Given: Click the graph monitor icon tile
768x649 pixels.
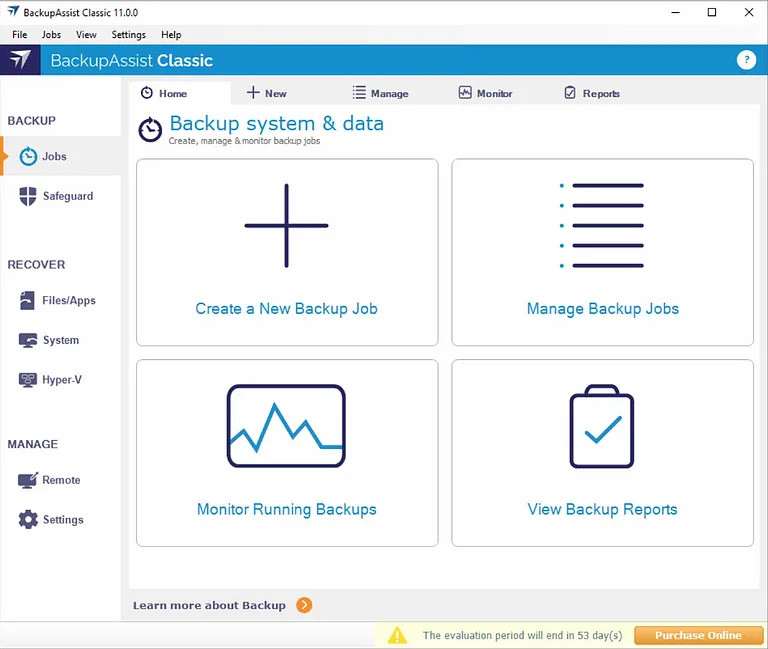Looking at the screenshot, I should click(287, 426).
